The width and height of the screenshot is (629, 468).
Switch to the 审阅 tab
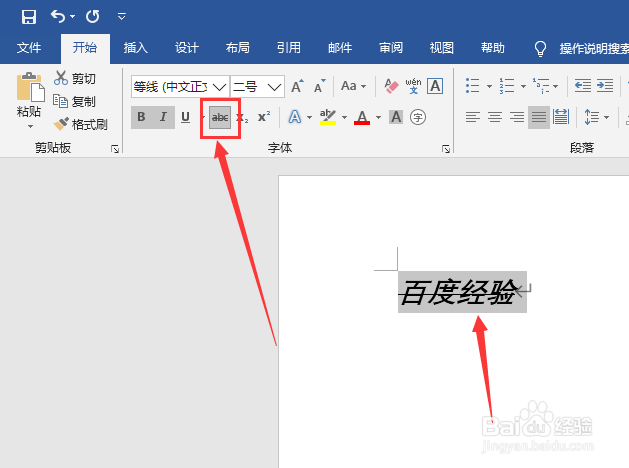pos(391,48)
